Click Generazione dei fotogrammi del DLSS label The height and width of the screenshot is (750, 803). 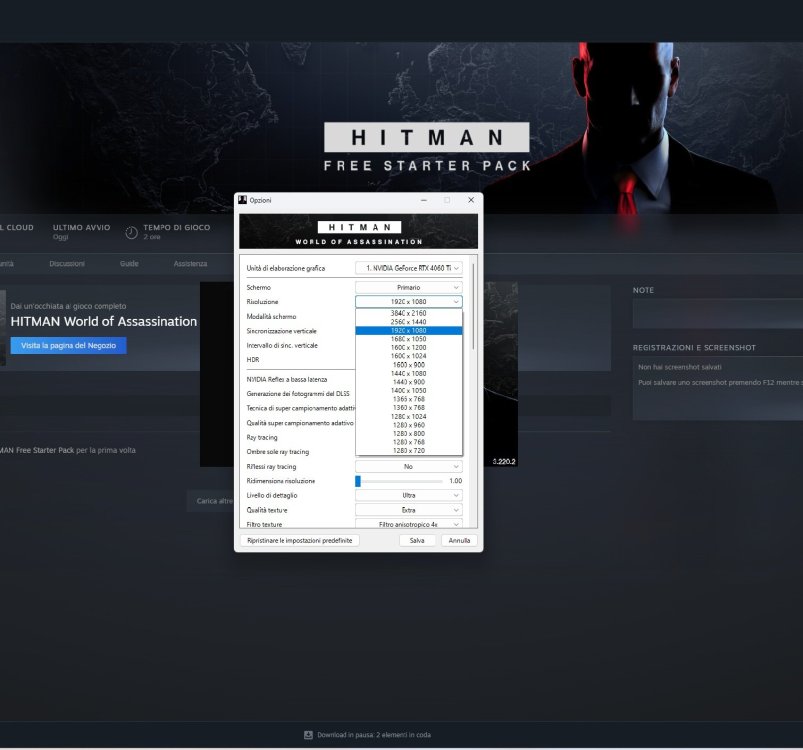[x=298, y=394]
